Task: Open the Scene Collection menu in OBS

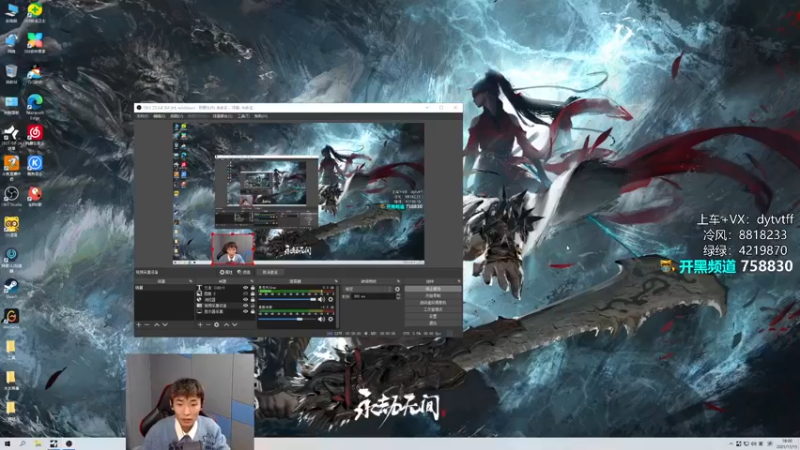Action: (222, 116)
